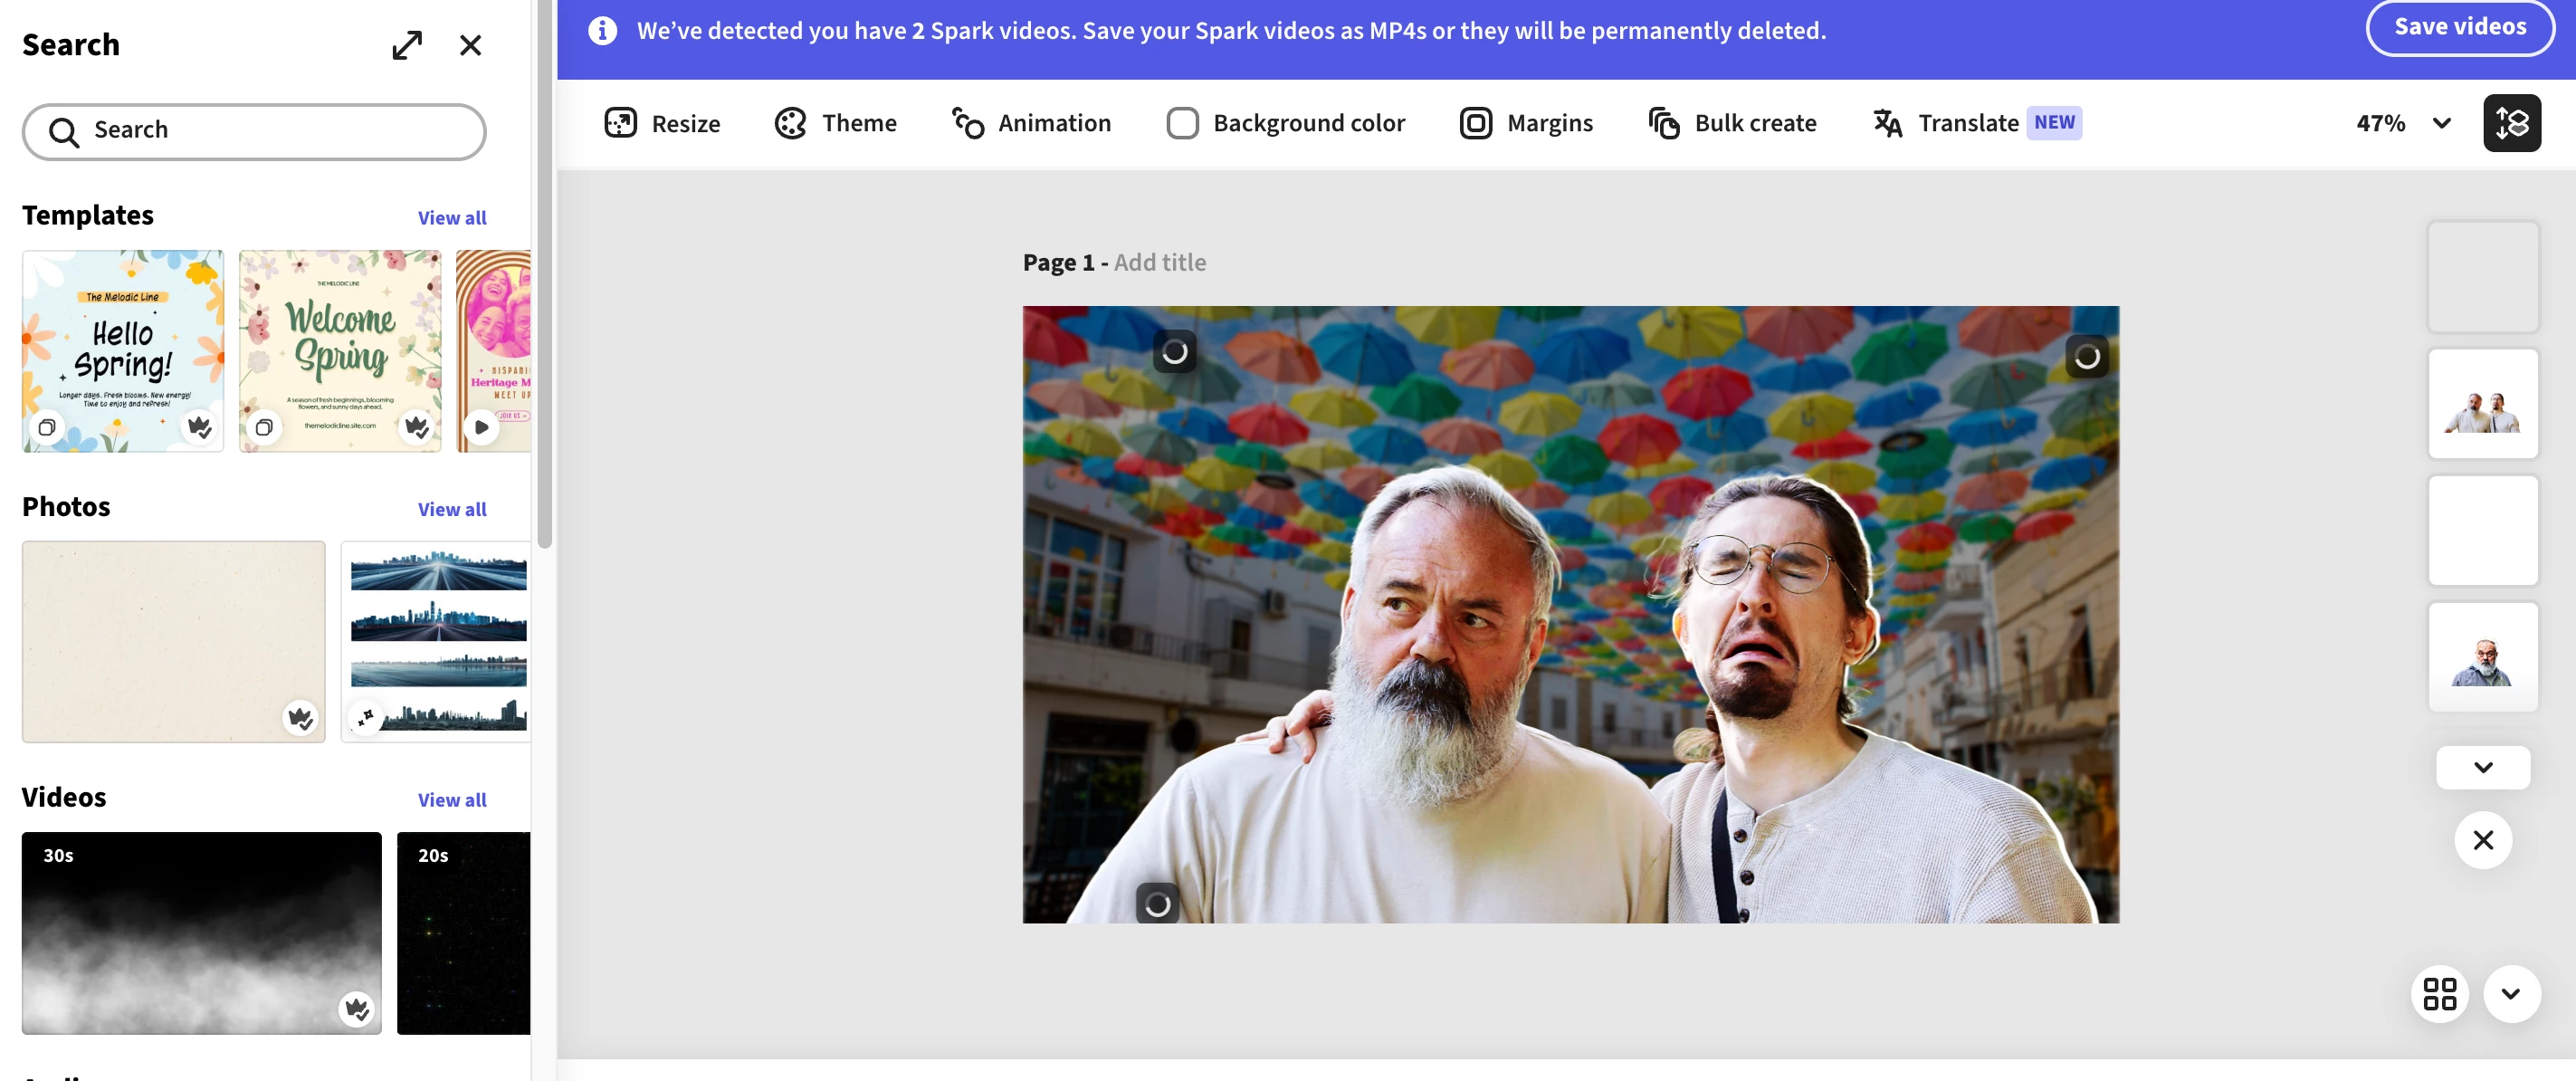
Task: Expand more layers with the down chevron
Action: (x=2482, y=767)
